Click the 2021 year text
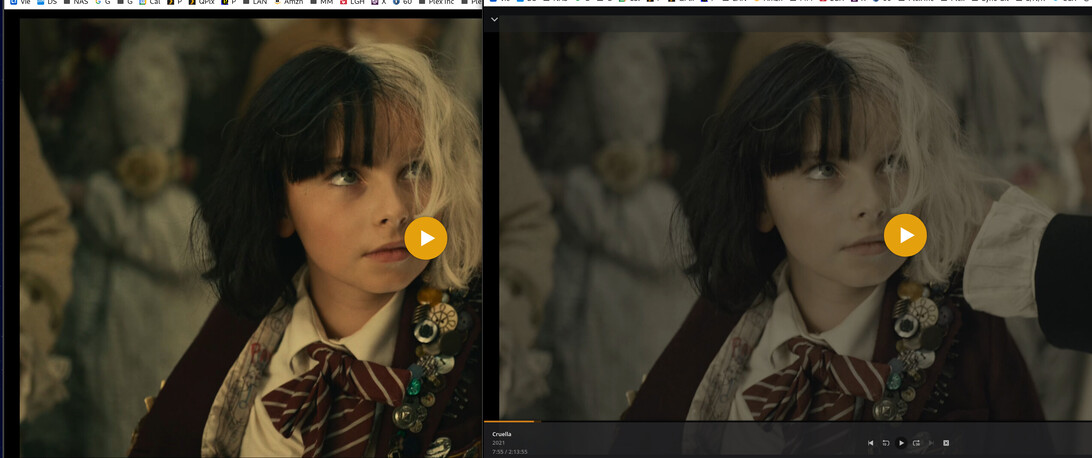Viewport: 1092px width, 458px height. pos(497,443)
